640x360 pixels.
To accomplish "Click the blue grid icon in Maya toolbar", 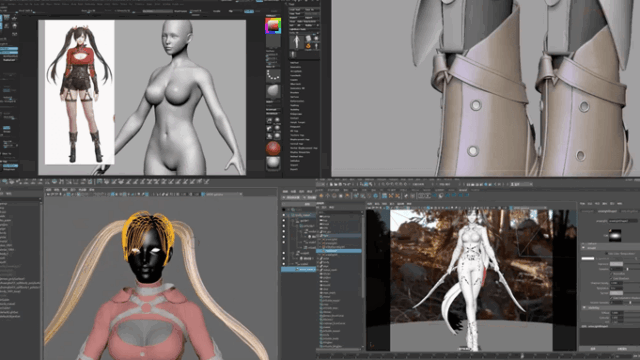I will point(384,196).
